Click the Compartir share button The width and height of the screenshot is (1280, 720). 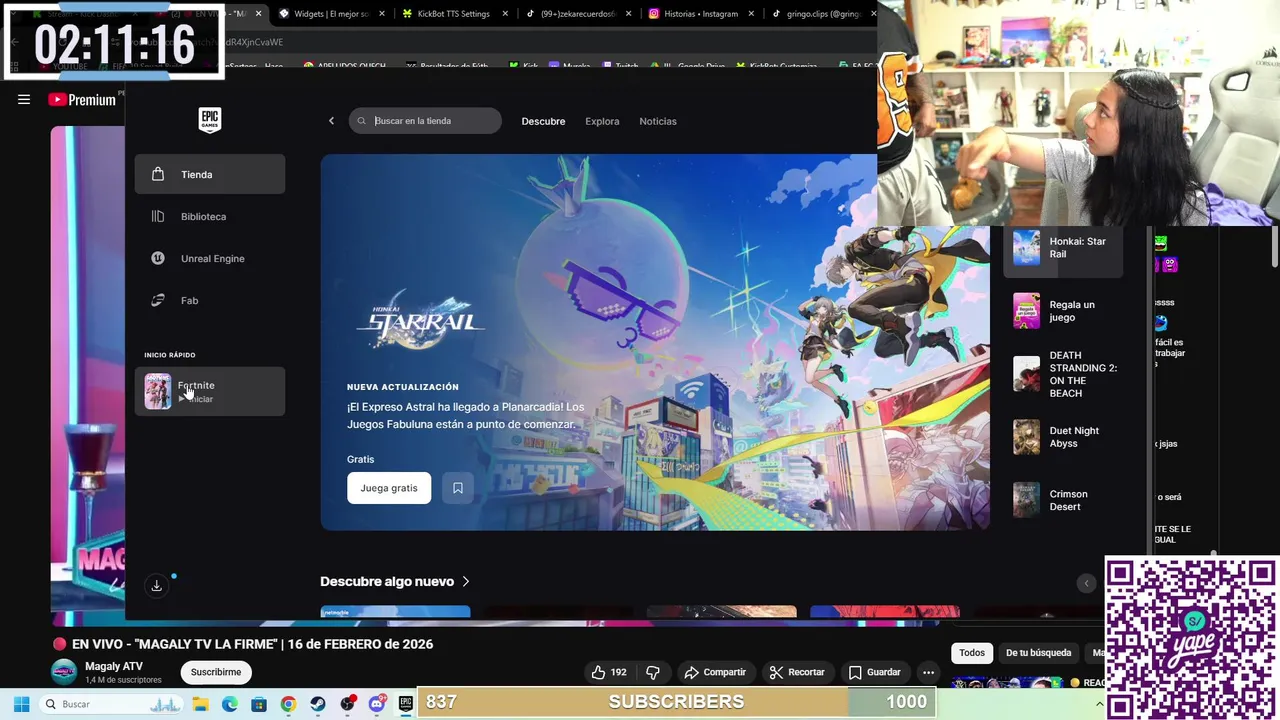[x=715, y=672]
